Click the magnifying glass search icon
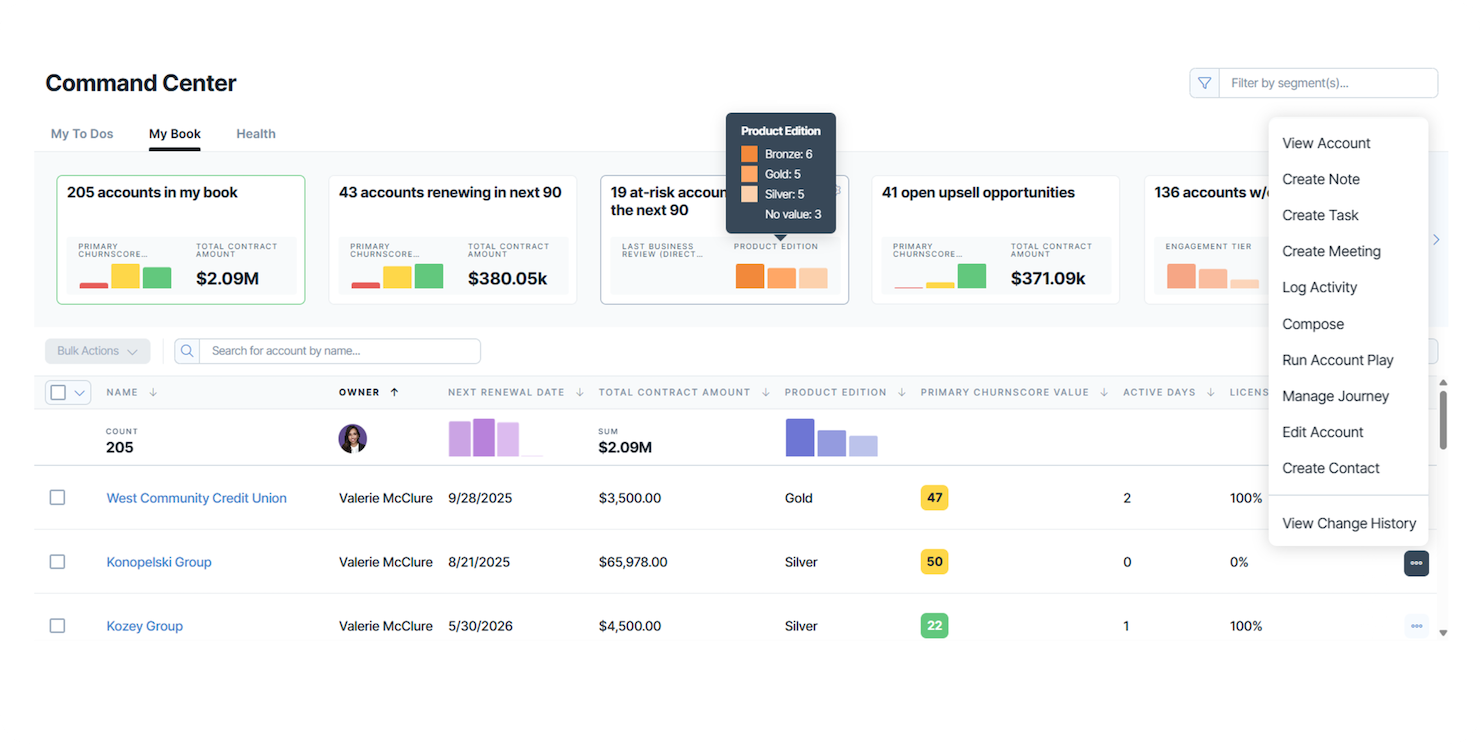 coord(187,351)
